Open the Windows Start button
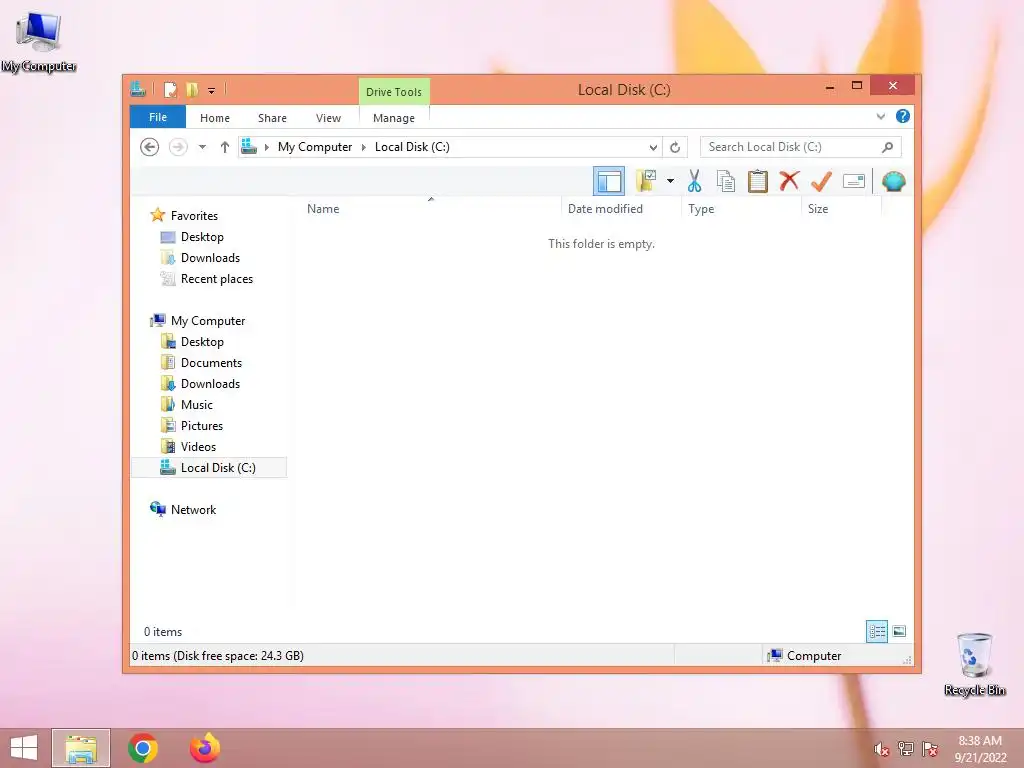Screen dimensions: 1024x768 (x=24, y=748)
